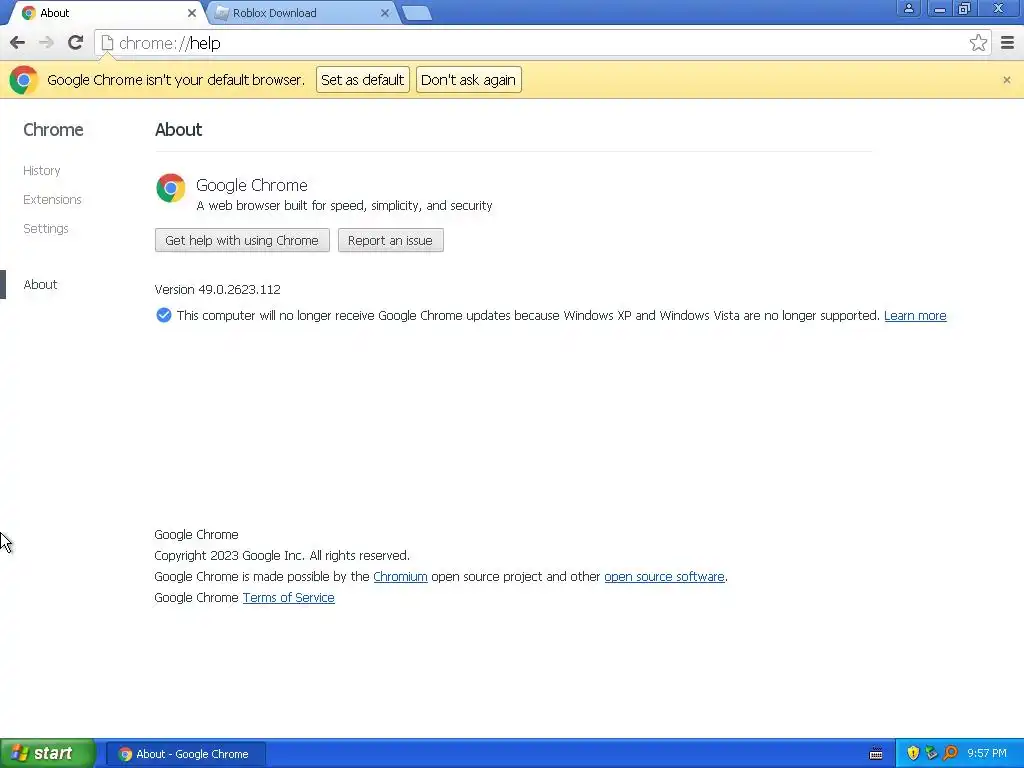Click the Version 49.0.2623.112 text

[217, 289]
